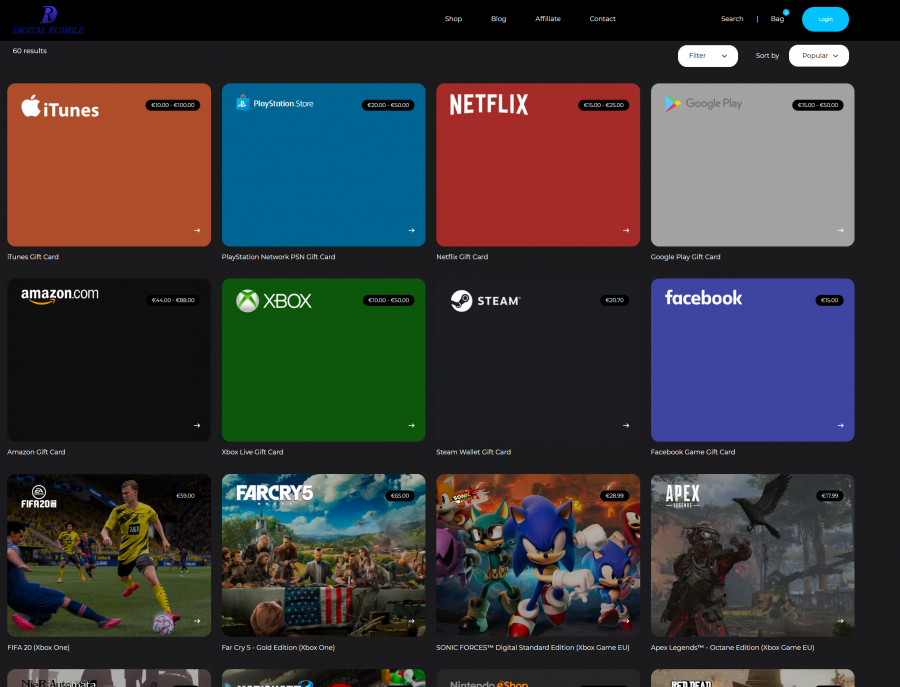Screen dimensions: 900x687
Task: Open Steam Wallet Gift Card title link
Action: tap(474, 452)
